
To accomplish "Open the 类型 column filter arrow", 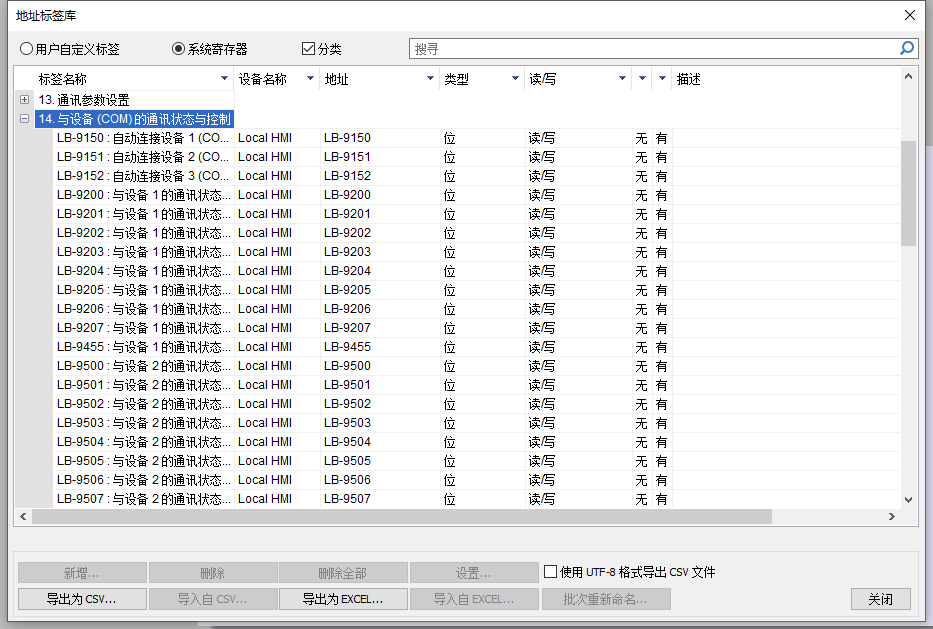I will click(515, 79).
